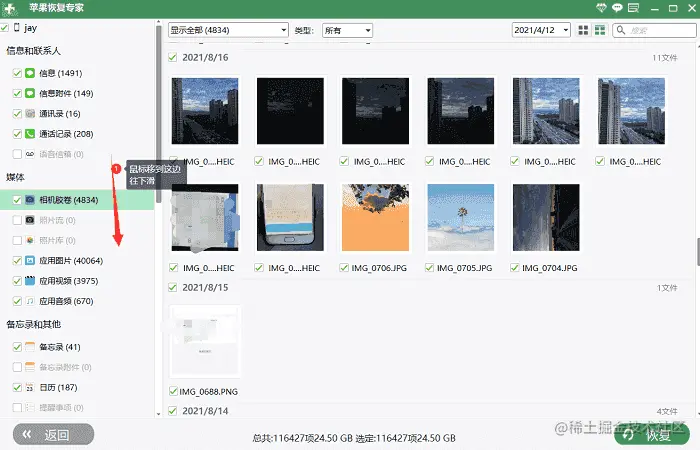Viewport: 700px width, 450px height.
Task: Click the Notes (41) icon
Action: coord(30,346)
